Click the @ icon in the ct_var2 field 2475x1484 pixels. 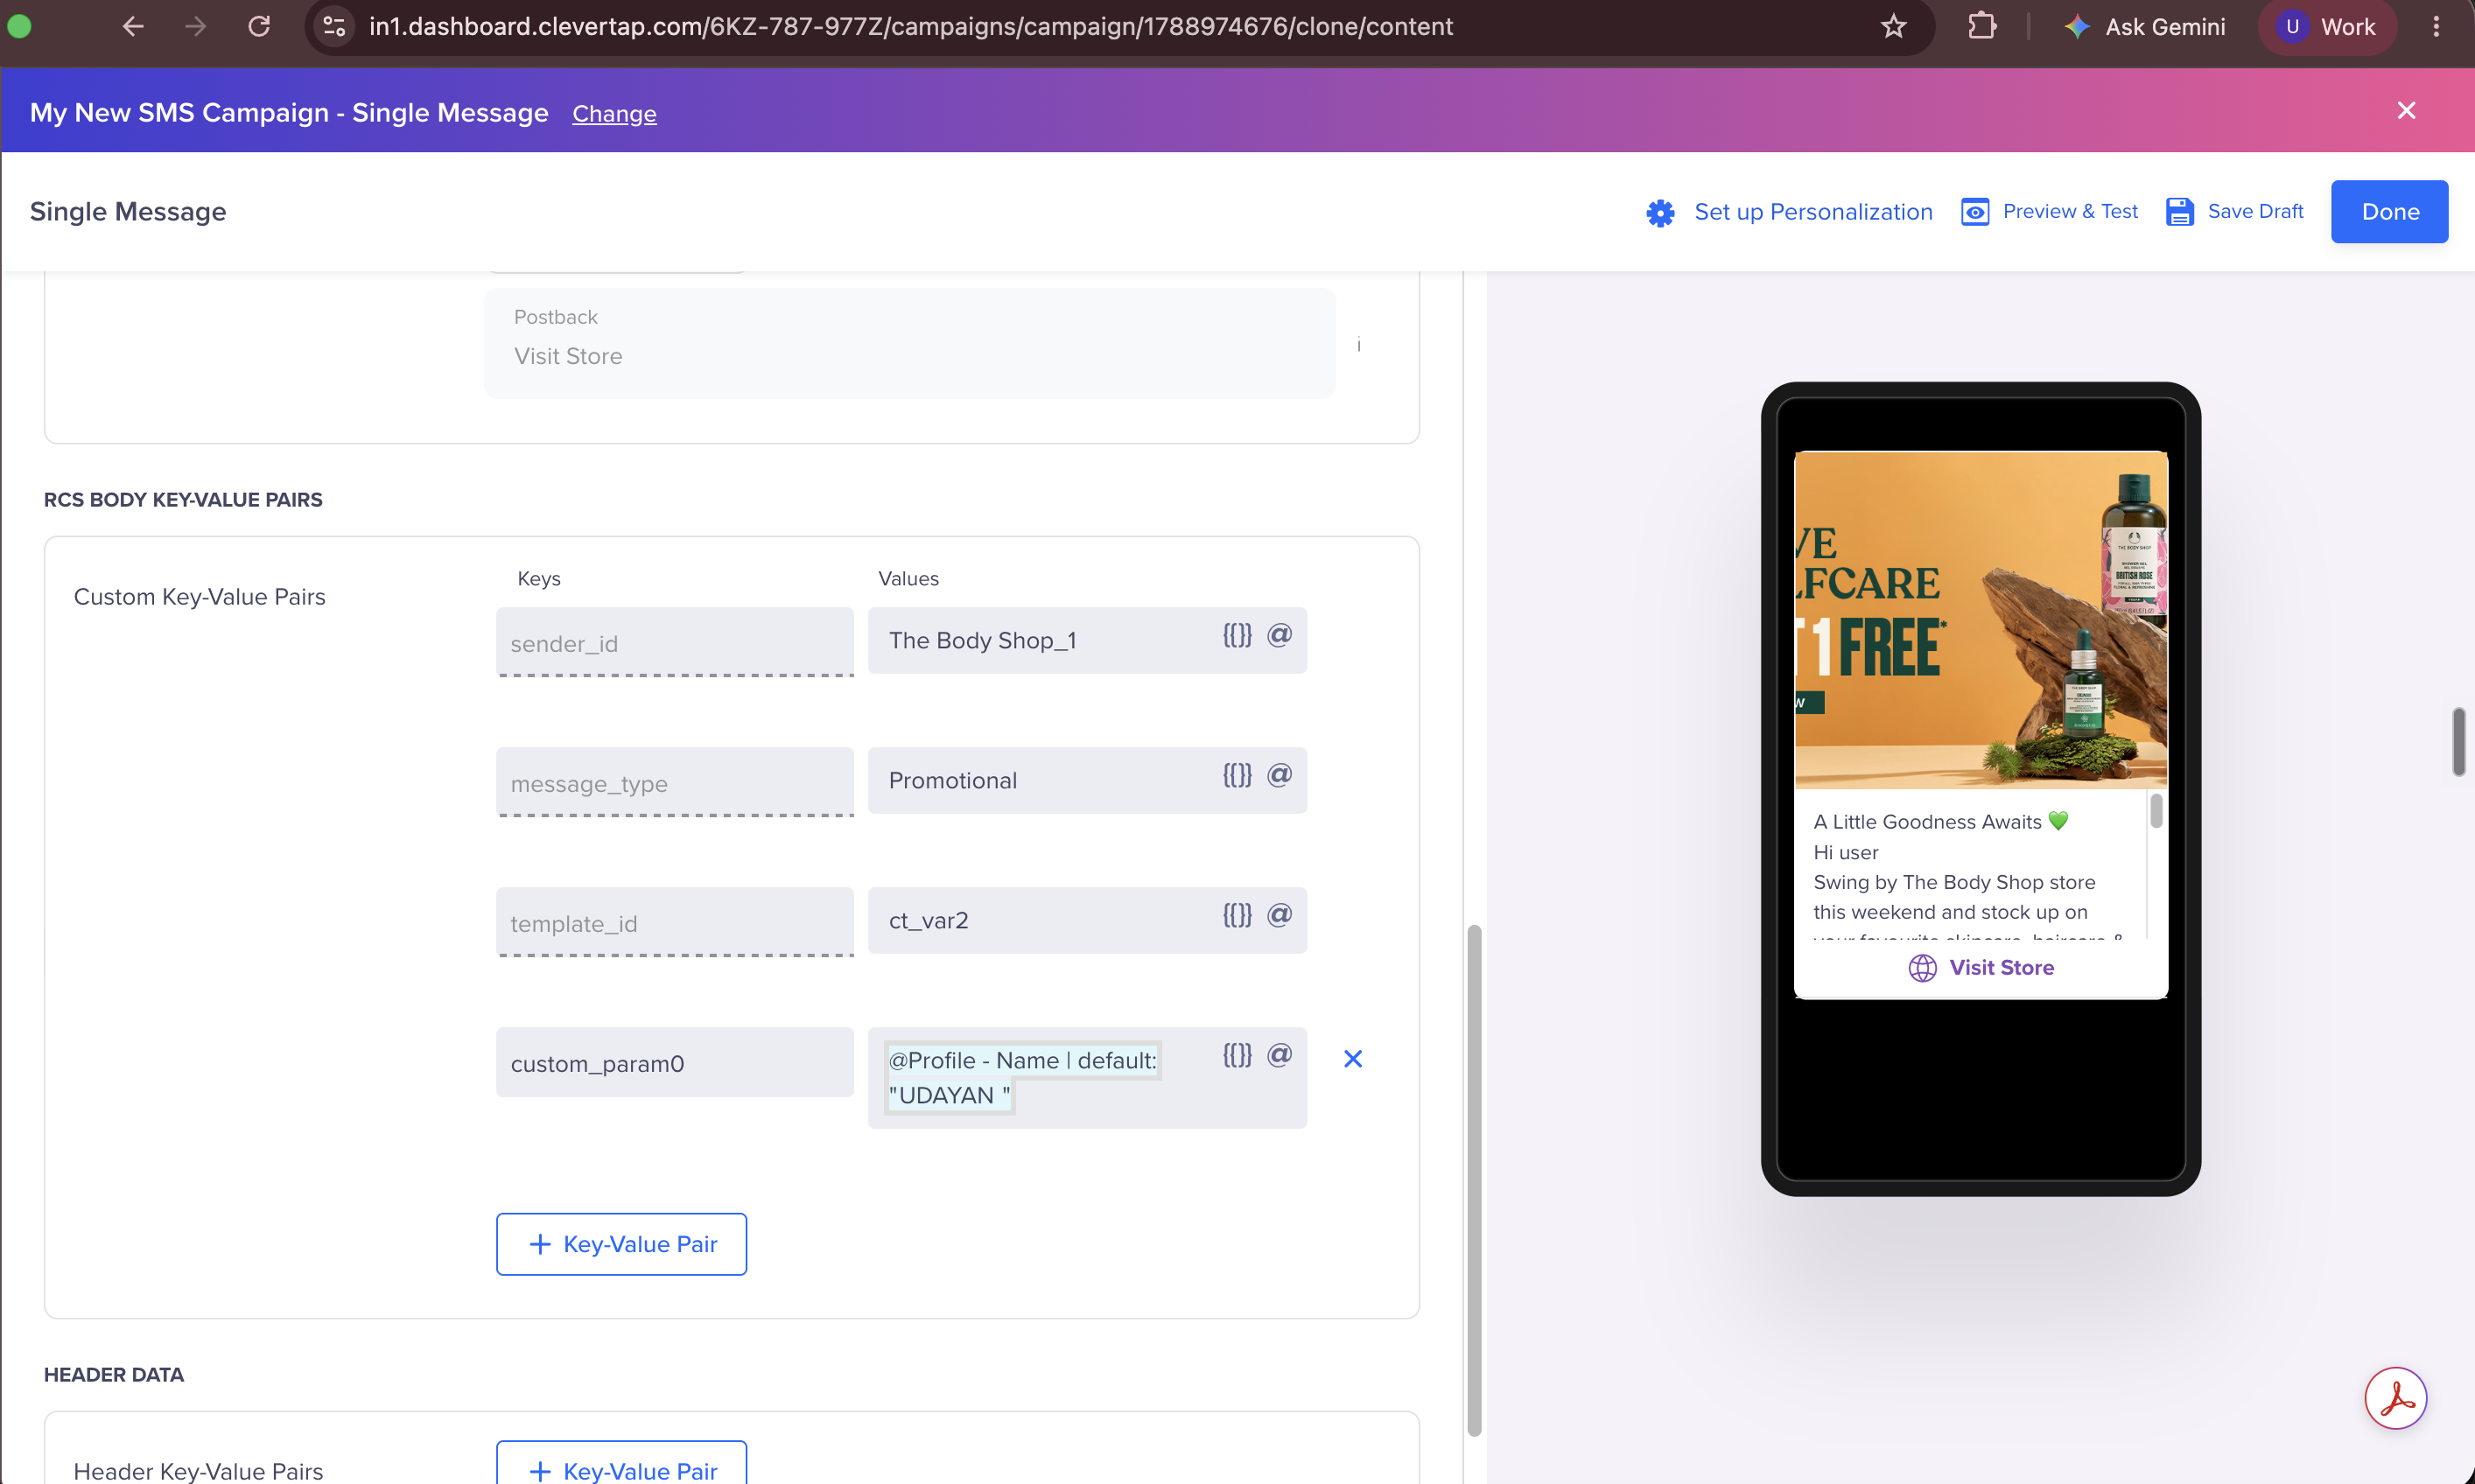click(1279, 915)
